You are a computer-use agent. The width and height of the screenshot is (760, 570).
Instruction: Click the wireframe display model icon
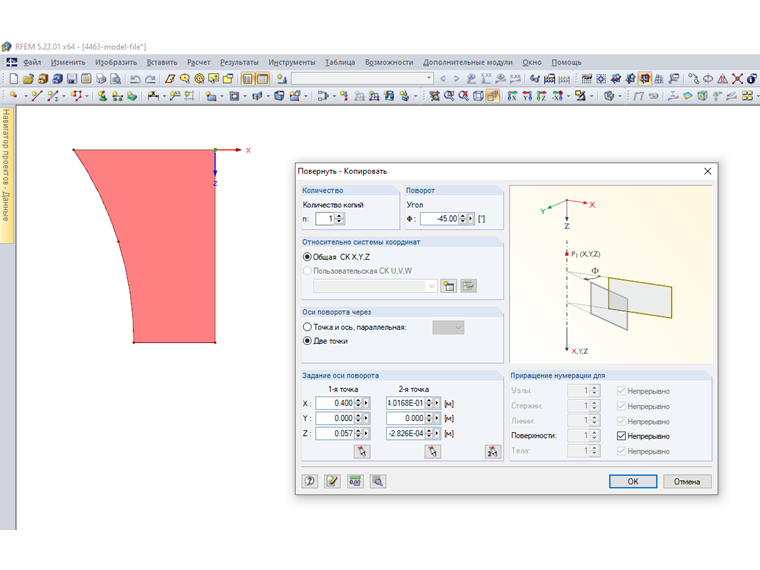coord(478,95)
